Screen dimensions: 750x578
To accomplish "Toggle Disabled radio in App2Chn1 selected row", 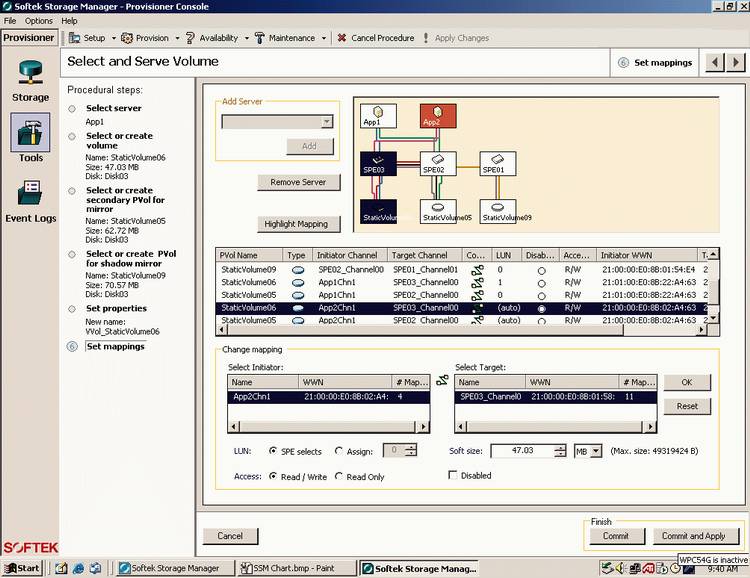I will click(541, 309).
